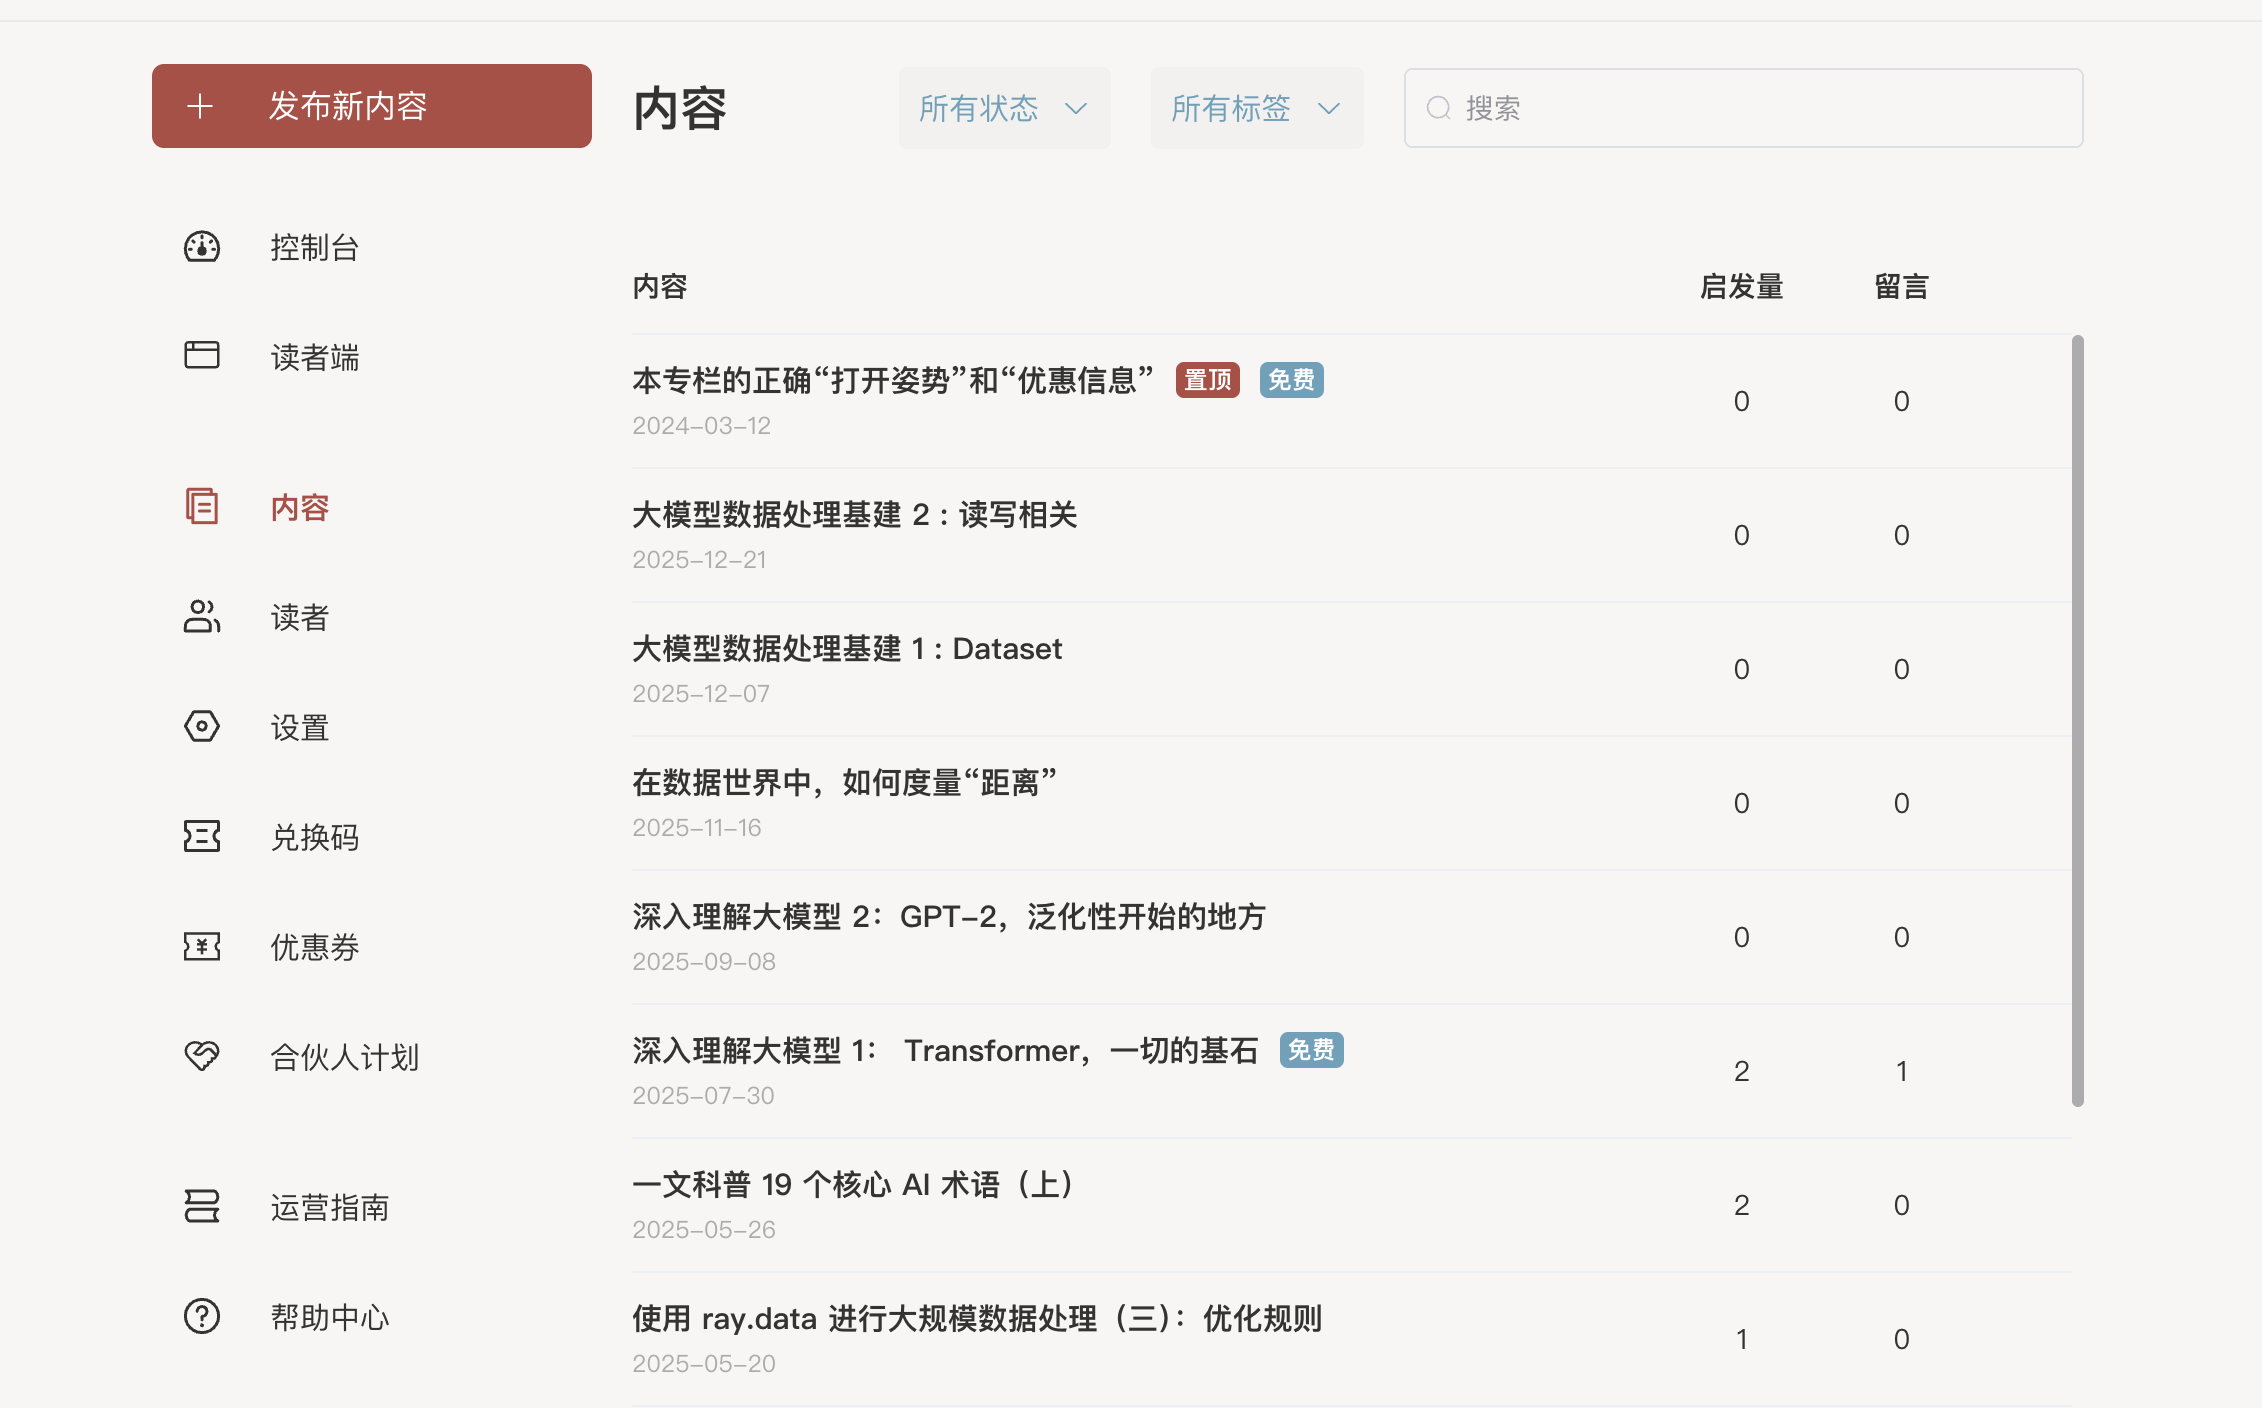
Task: Select 内容 in the sidebar menu
Action: pos(299,507)
